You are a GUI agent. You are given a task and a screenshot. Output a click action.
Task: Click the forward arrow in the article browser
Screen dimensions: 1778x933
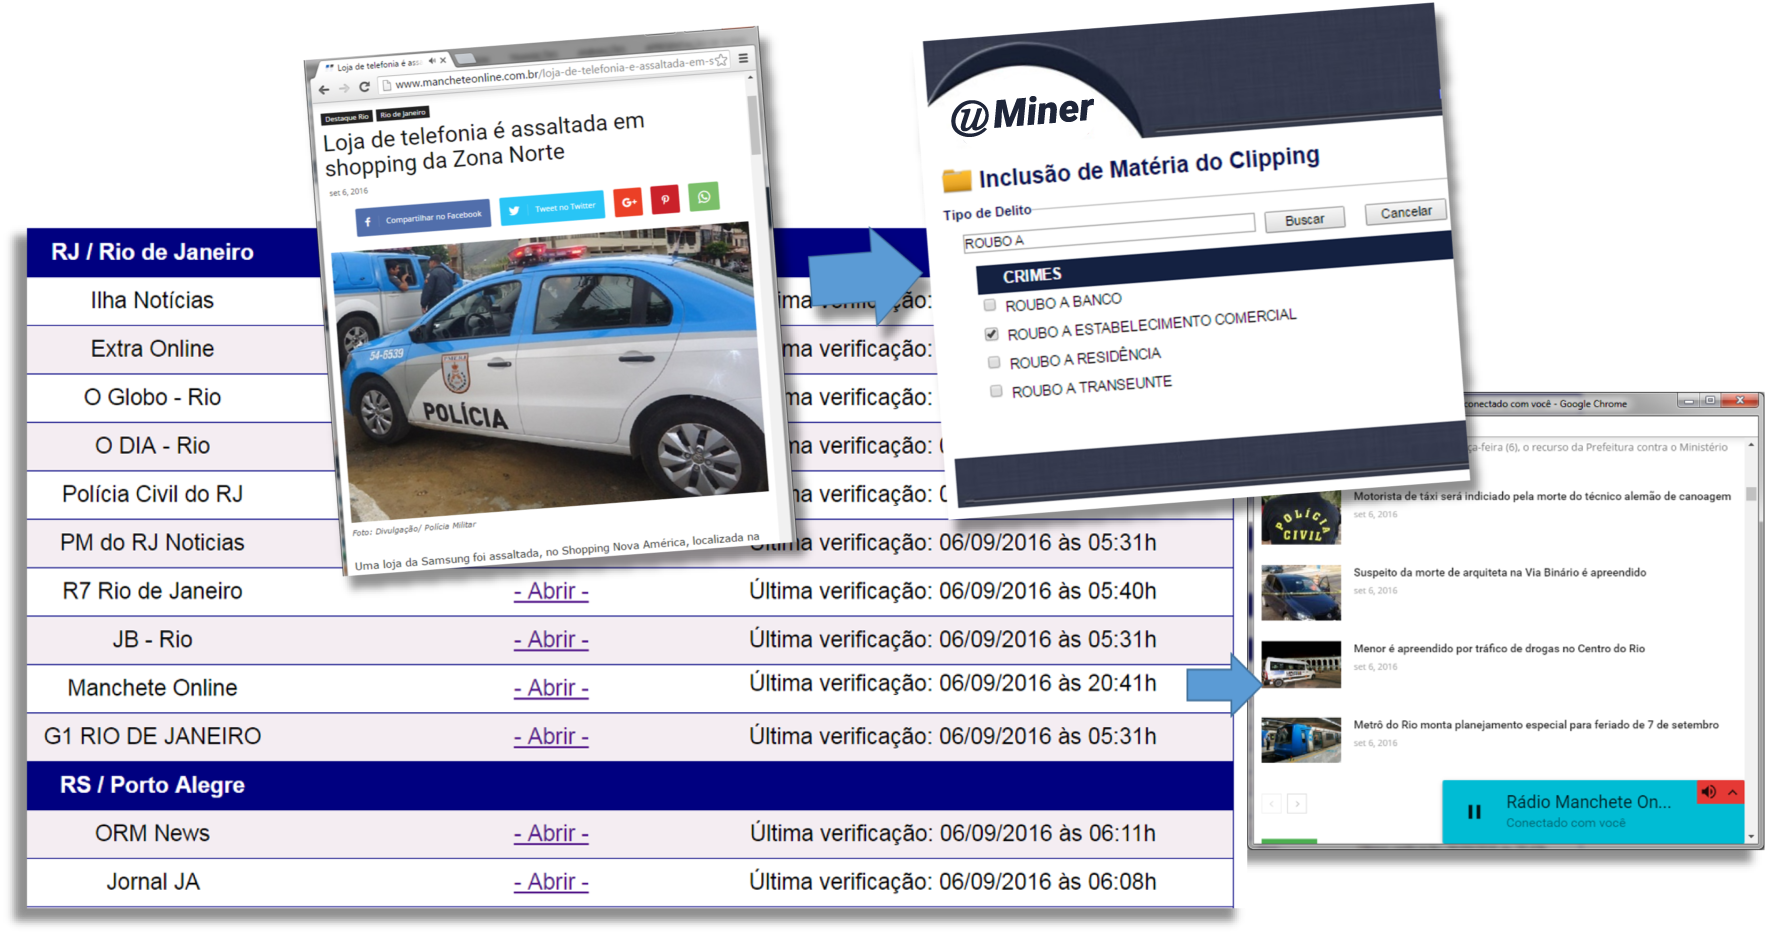tap(343, 88)
